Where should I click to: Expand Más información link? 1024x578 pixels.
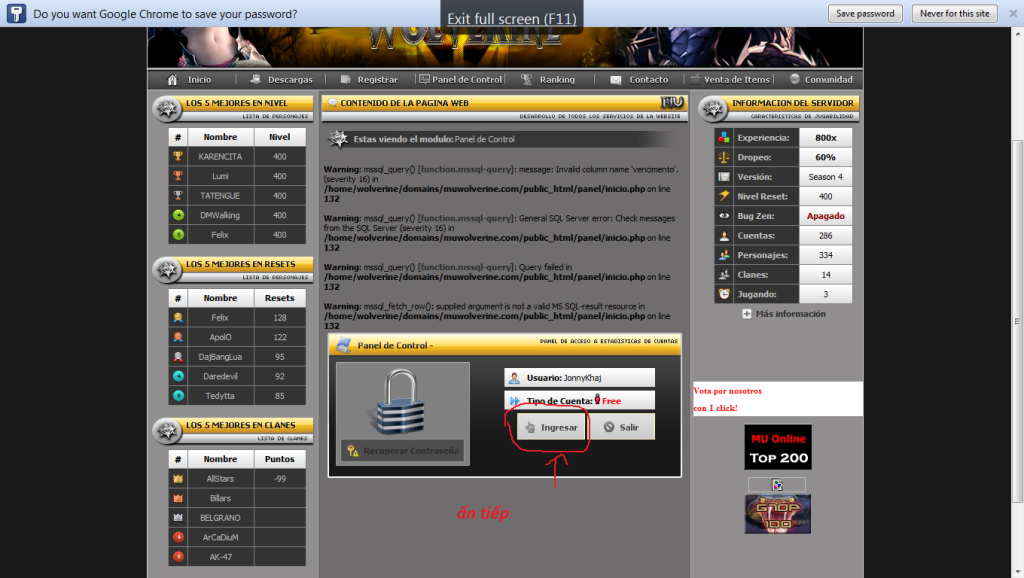coord(790,314)
